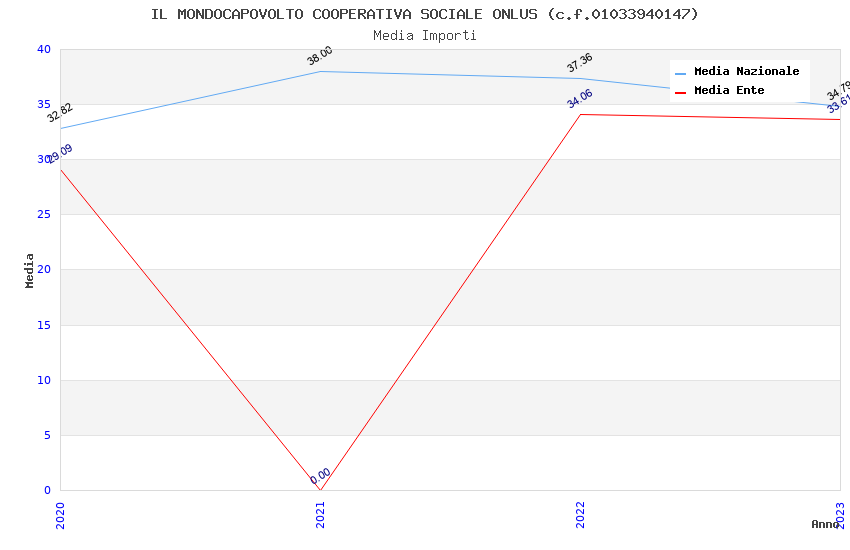Click the y-axis tick 5
The width and height of the screenshot is (850, 550).
coord(48,435)
